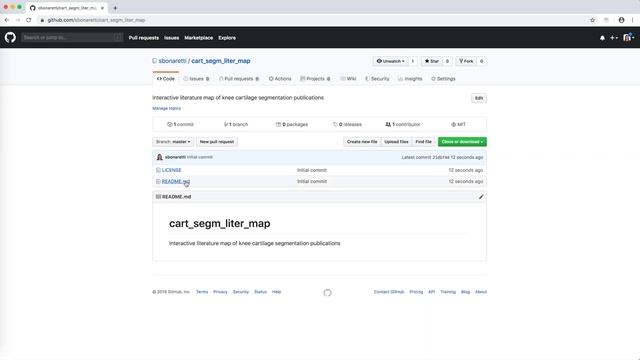The image size is (640, 360).
Task: Open the plus create-new menu
Action: pyautogui.click(x=613, y=38)
